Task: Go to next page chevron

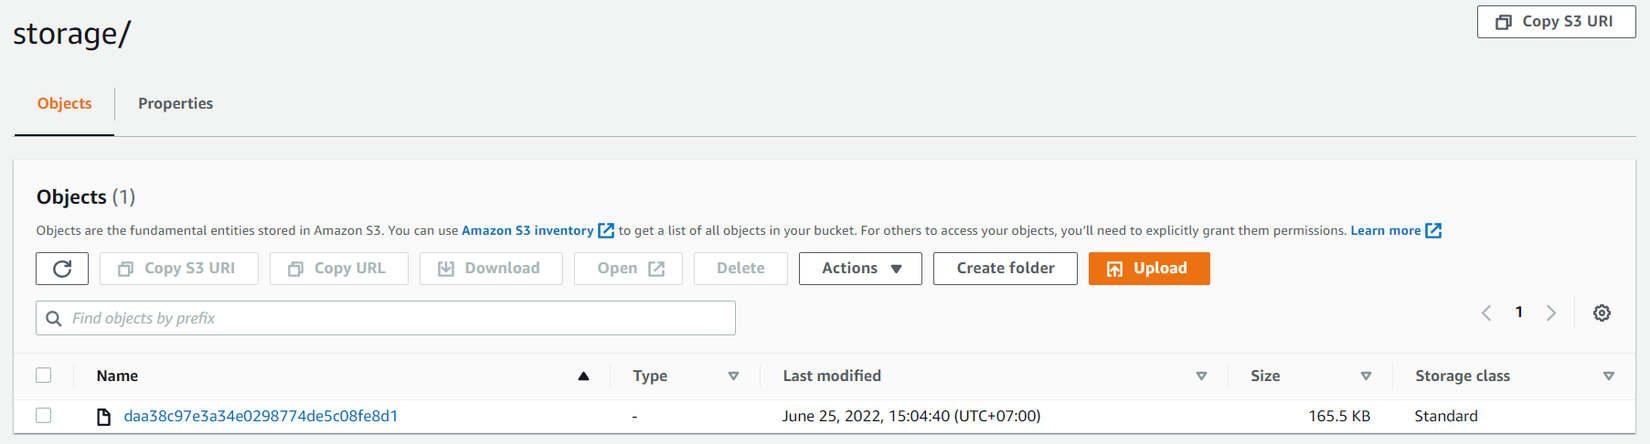Action: coord(1551,313)
